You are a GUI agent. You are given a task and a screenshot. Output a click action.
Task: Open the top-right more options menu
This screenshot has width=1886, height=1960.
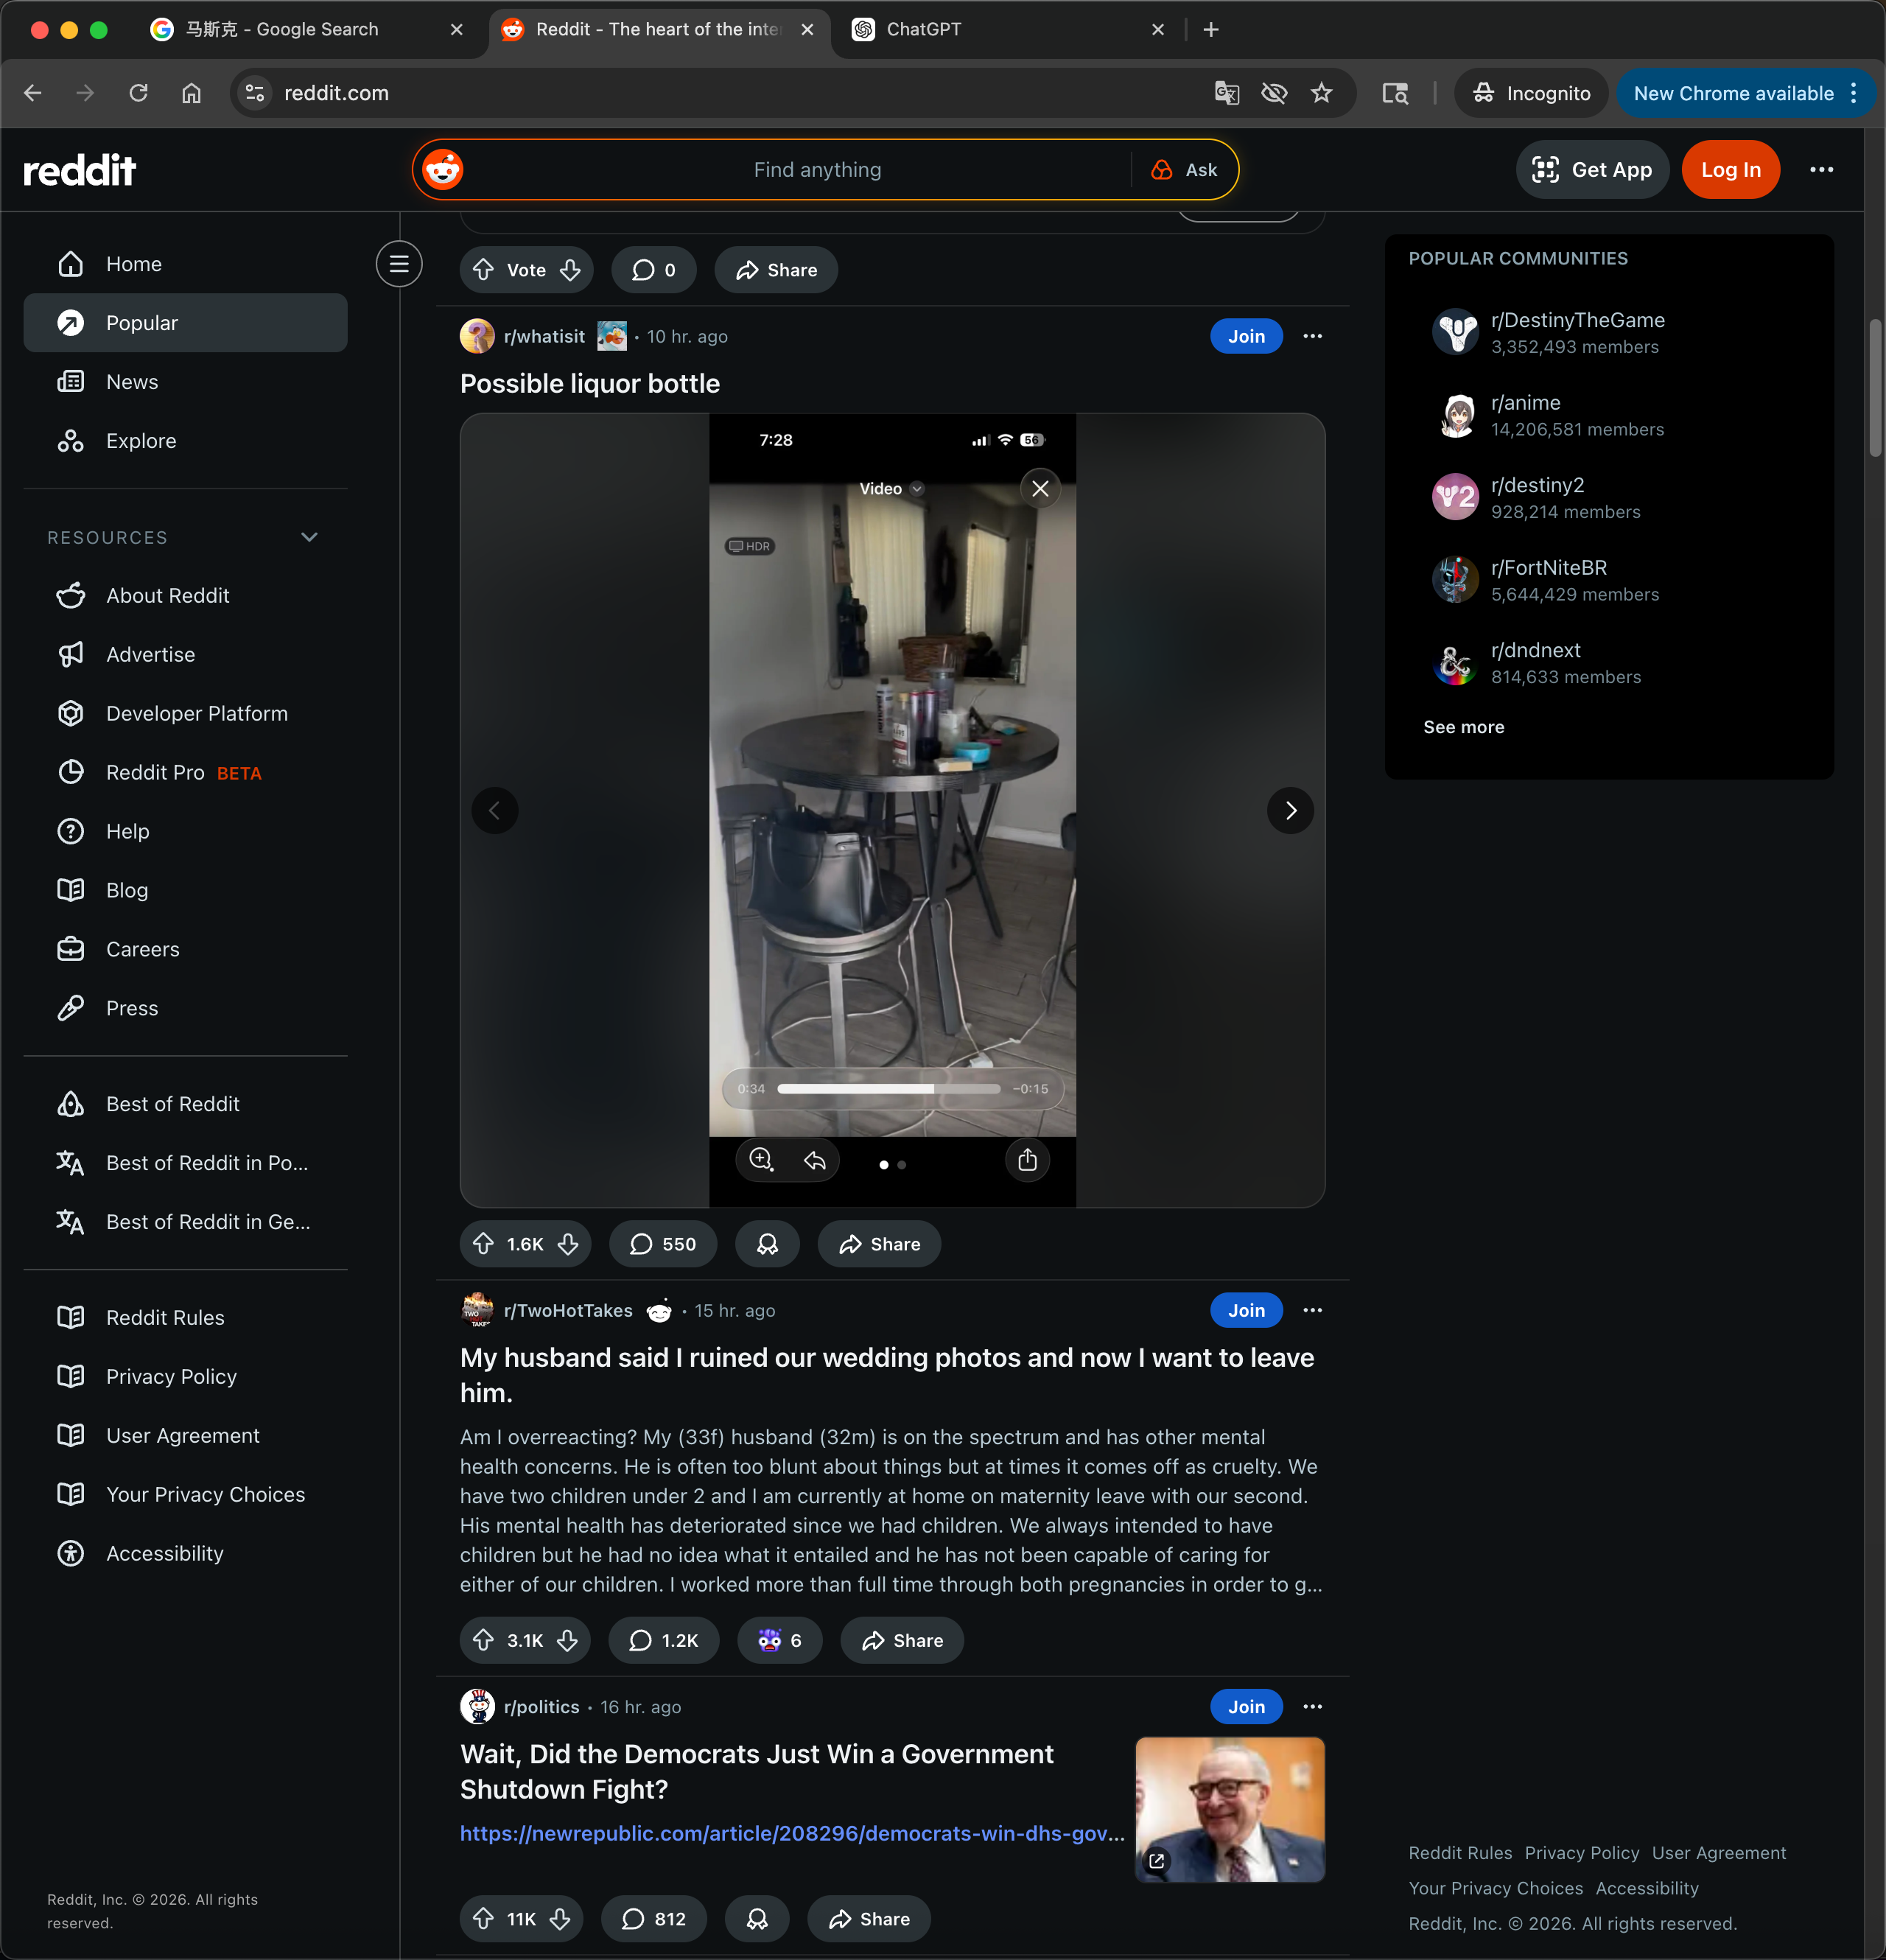click(1821, 170)
